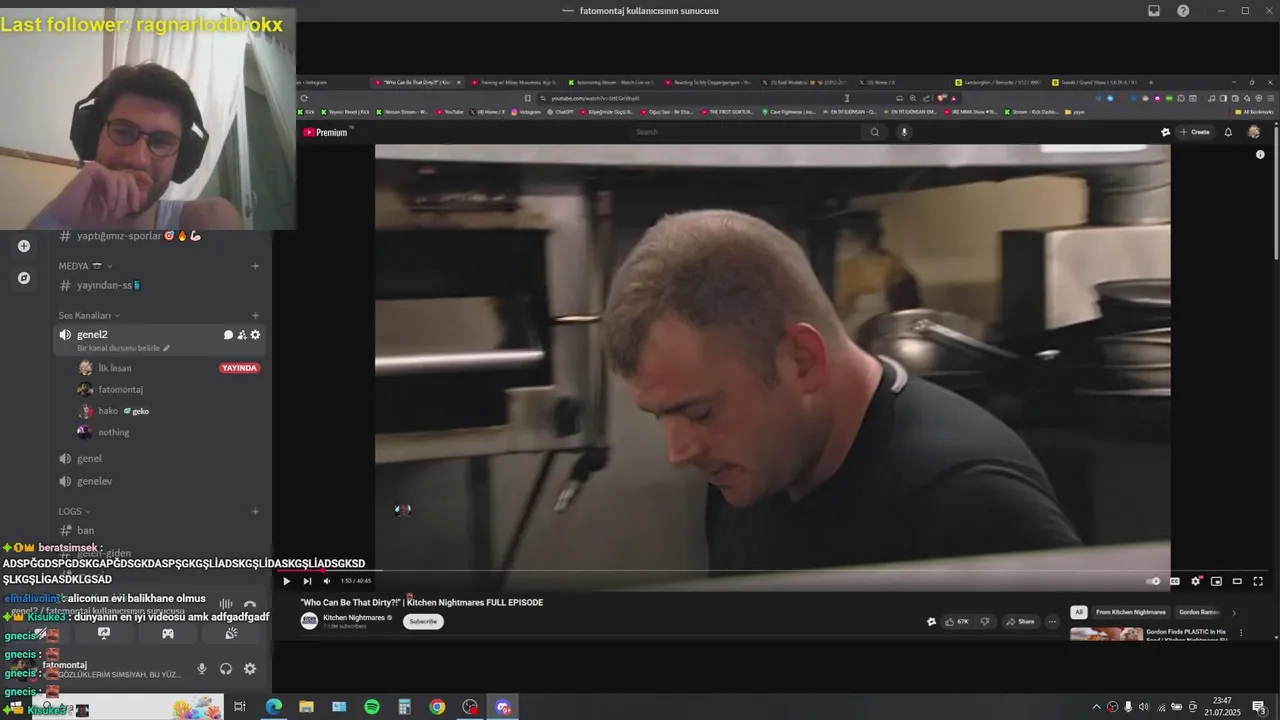The width and height of the screenshot is (1280, 720).
Task: Select the All filter chip
Action: 1078,612
